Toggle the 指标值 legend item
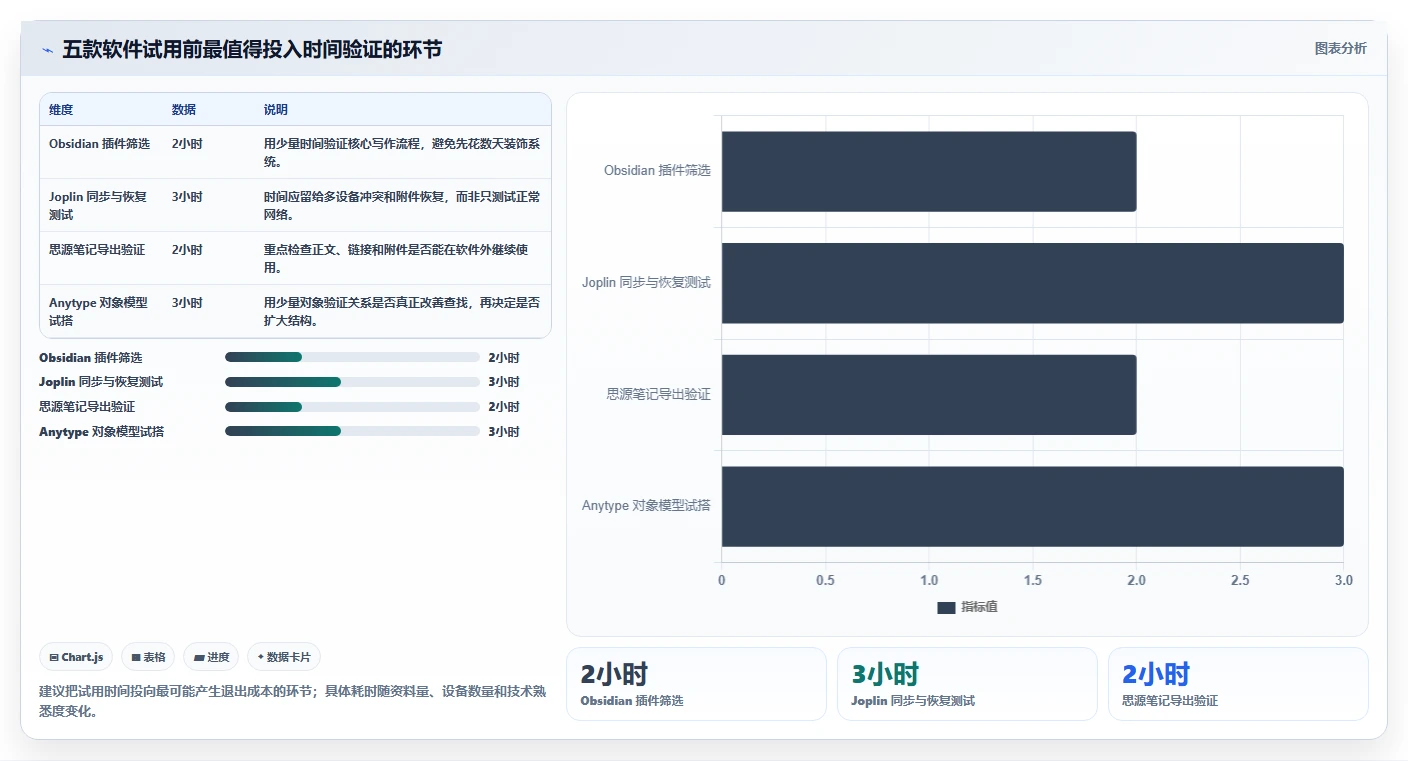The height and width of the screenshot is (761, 1408). (x=967, y=607)
